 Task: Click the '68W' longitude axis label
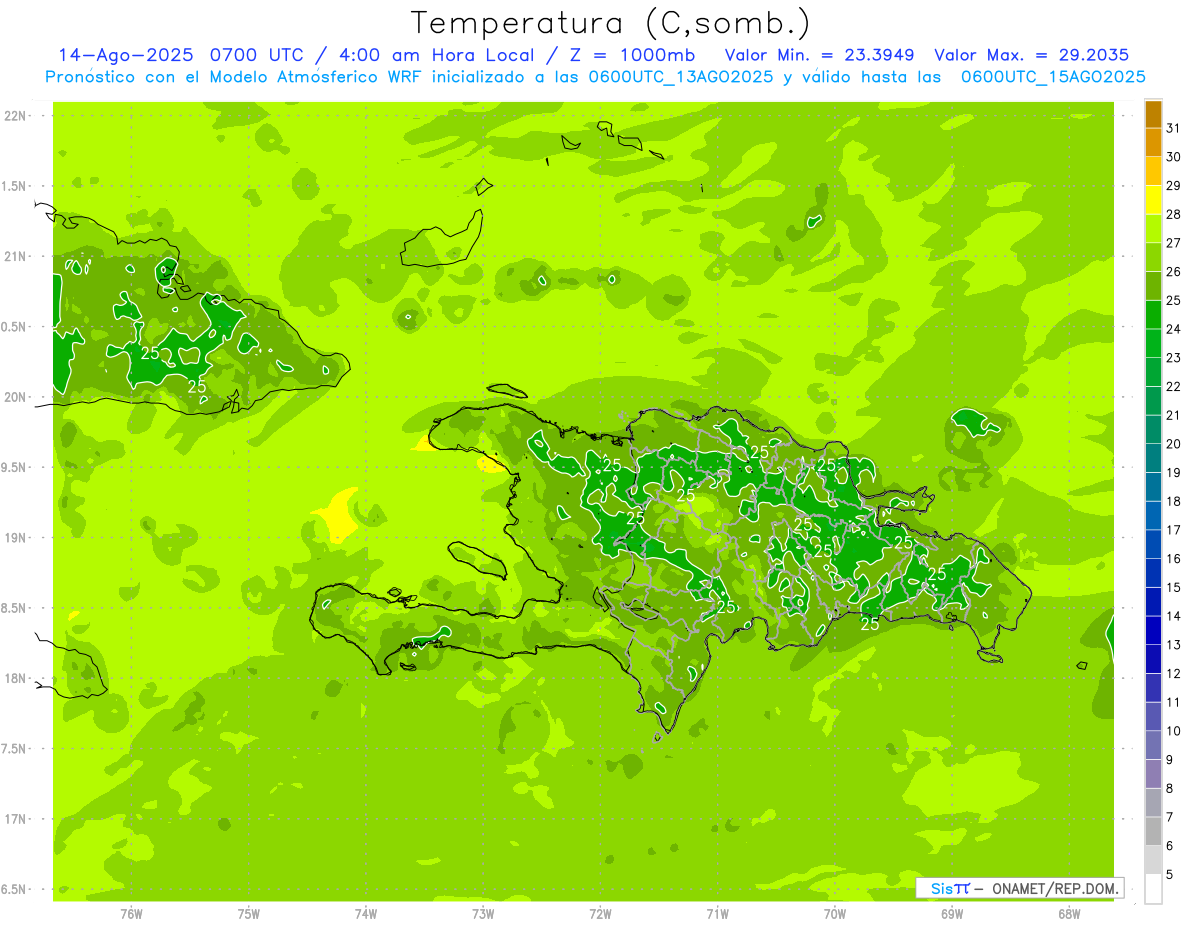[1069, 914]
